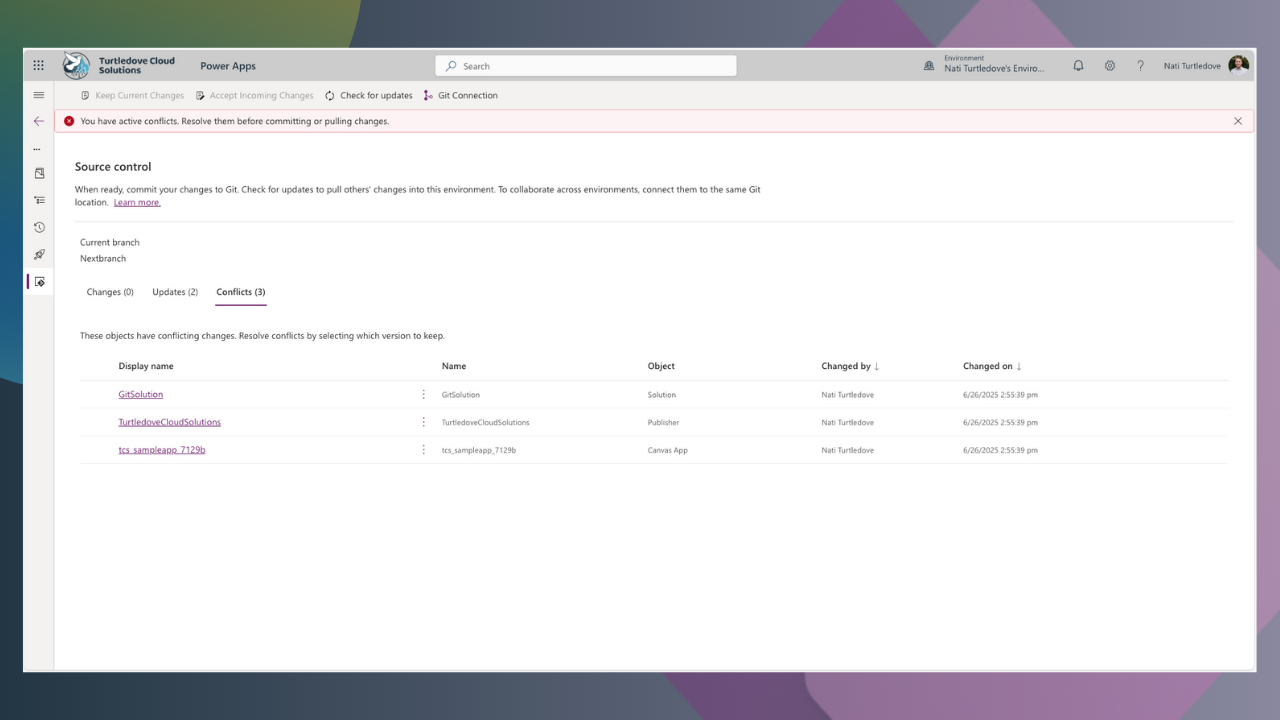
Task: Click the Nati Turtledove user name
Action: point(1192,66)
